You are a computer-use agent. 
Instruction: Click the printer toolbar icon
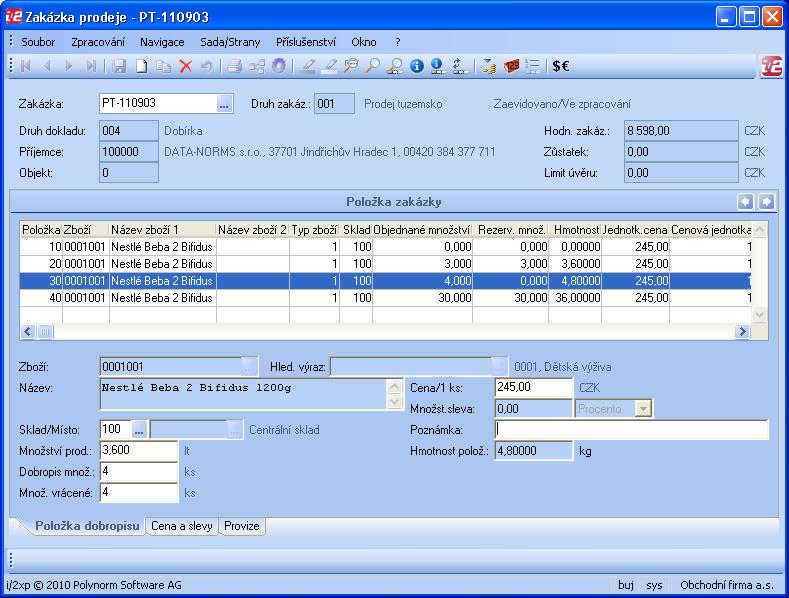point(234,66)
